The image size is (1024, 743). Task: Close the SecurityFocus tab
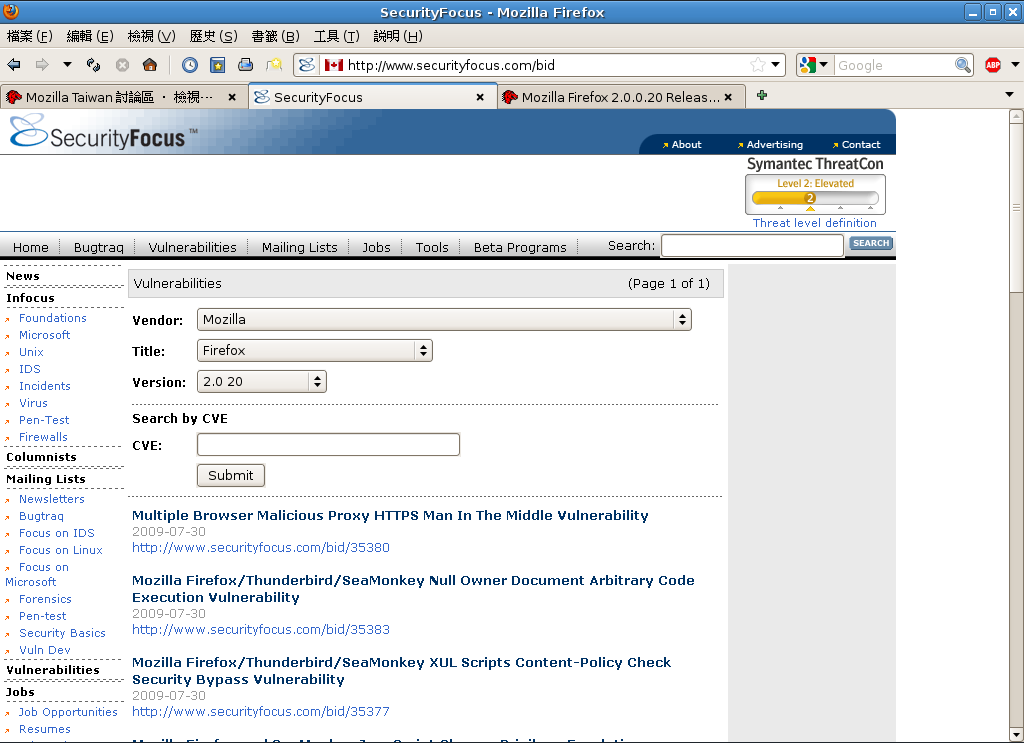(x=480, y=97)
